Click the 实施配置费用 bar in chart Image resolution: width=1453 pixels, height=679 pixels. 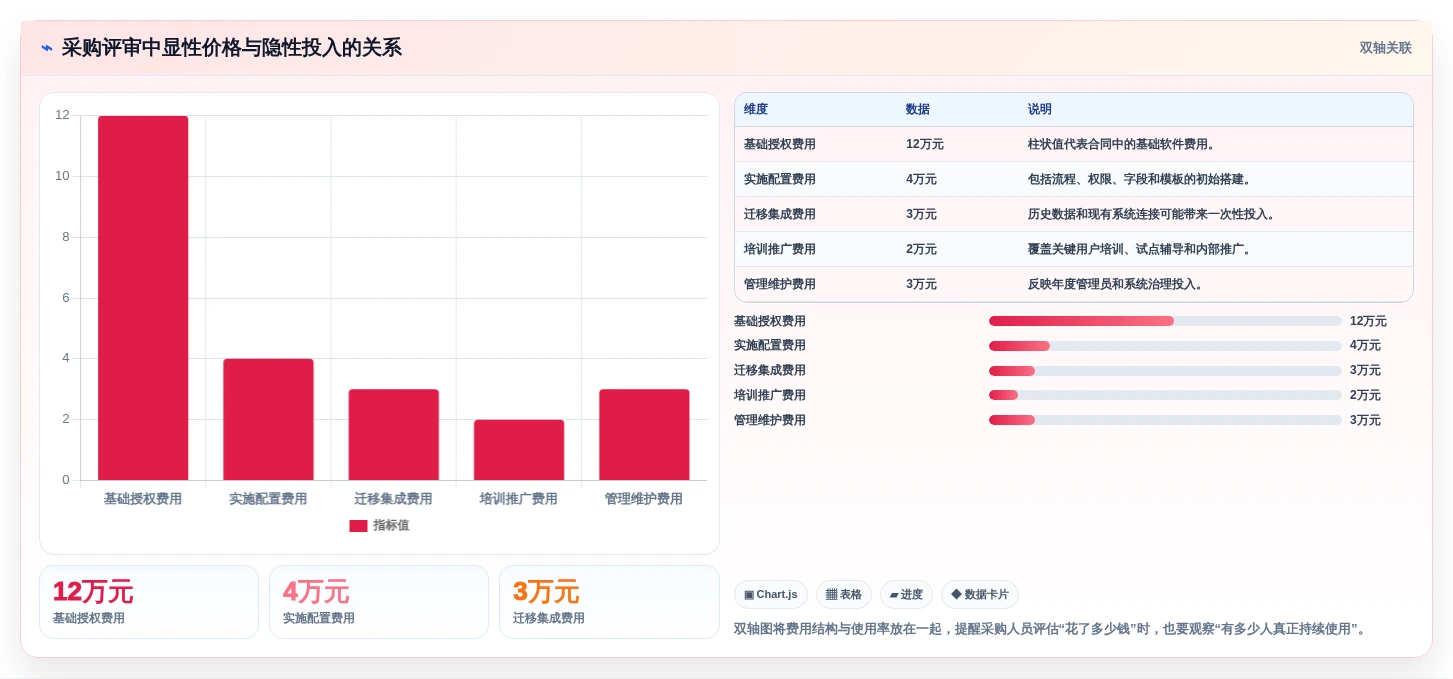click(x=268, y=419)
